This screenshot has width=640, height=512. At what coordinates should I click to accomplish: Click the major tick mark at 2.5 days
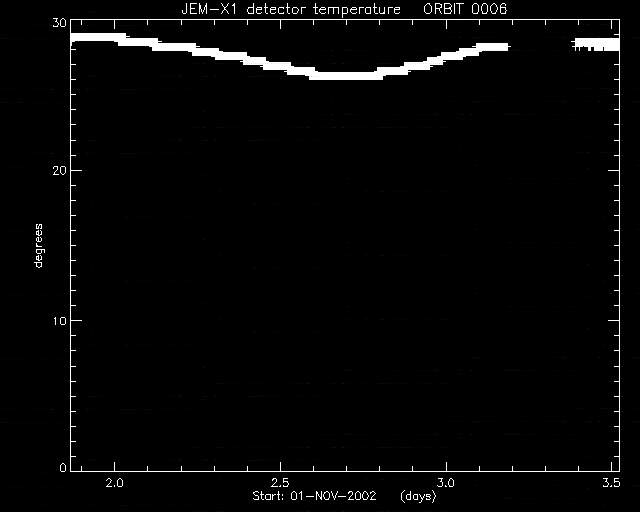pyautogui.click(x=280, y=466)
